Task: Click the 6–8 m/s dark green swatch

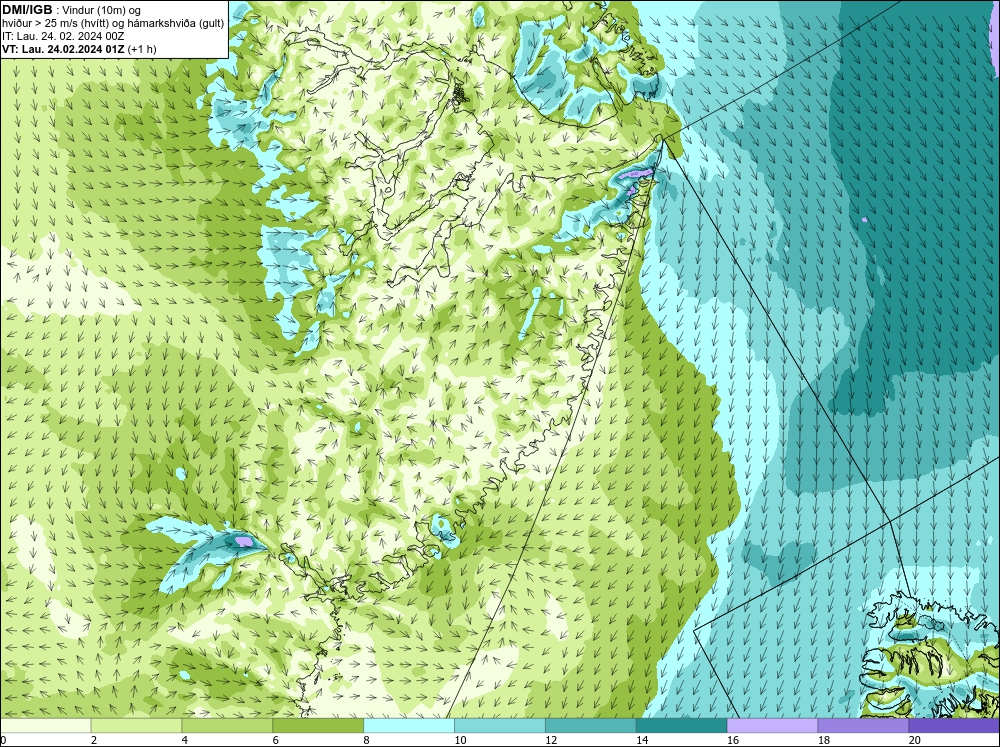Action: pos(318,726)
